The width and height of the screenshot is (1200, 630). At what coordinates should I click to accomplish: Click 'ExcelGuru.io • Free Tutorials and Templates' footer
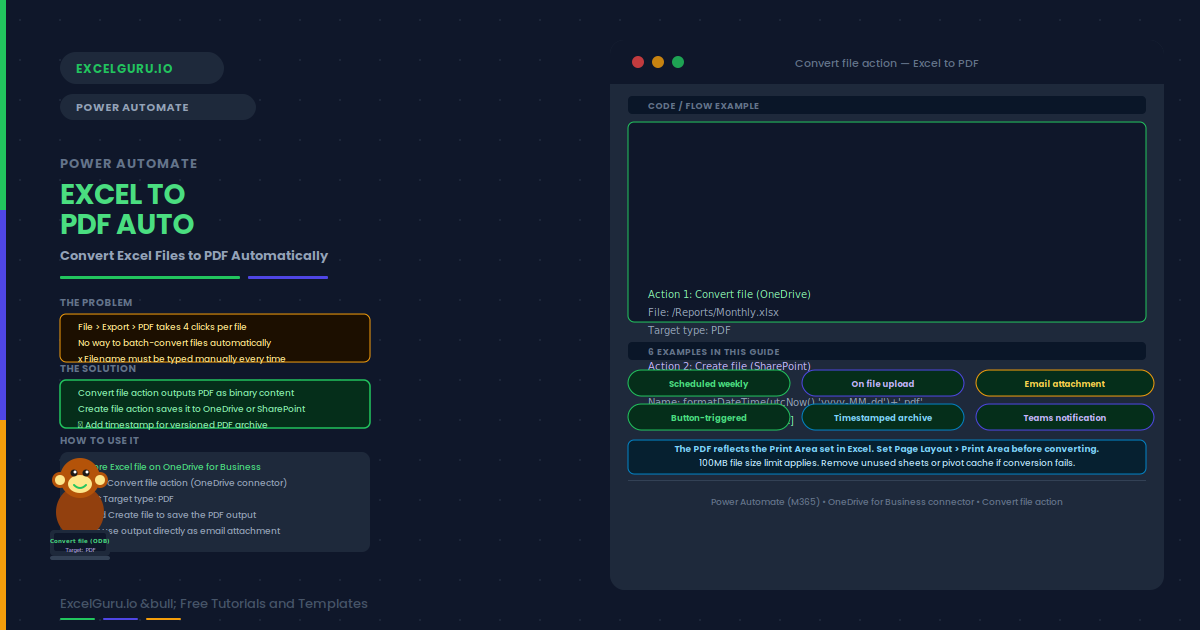pos(214,603)
